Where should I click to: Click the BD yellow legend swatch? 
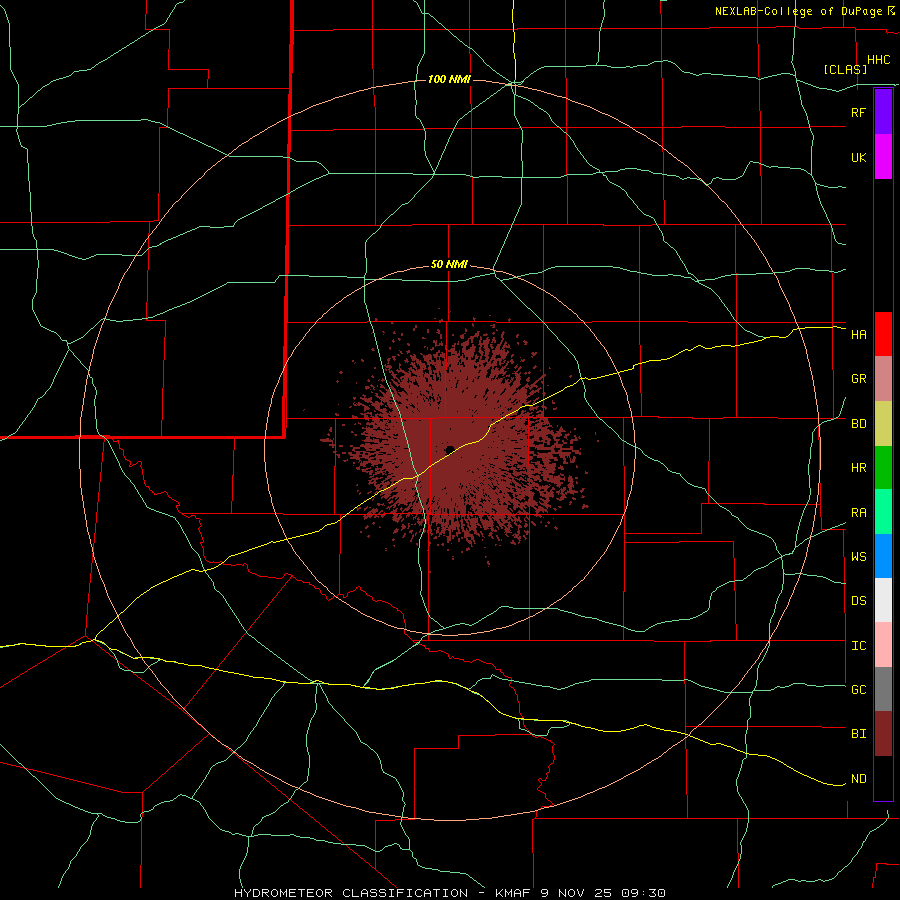[x=883, y=424]
